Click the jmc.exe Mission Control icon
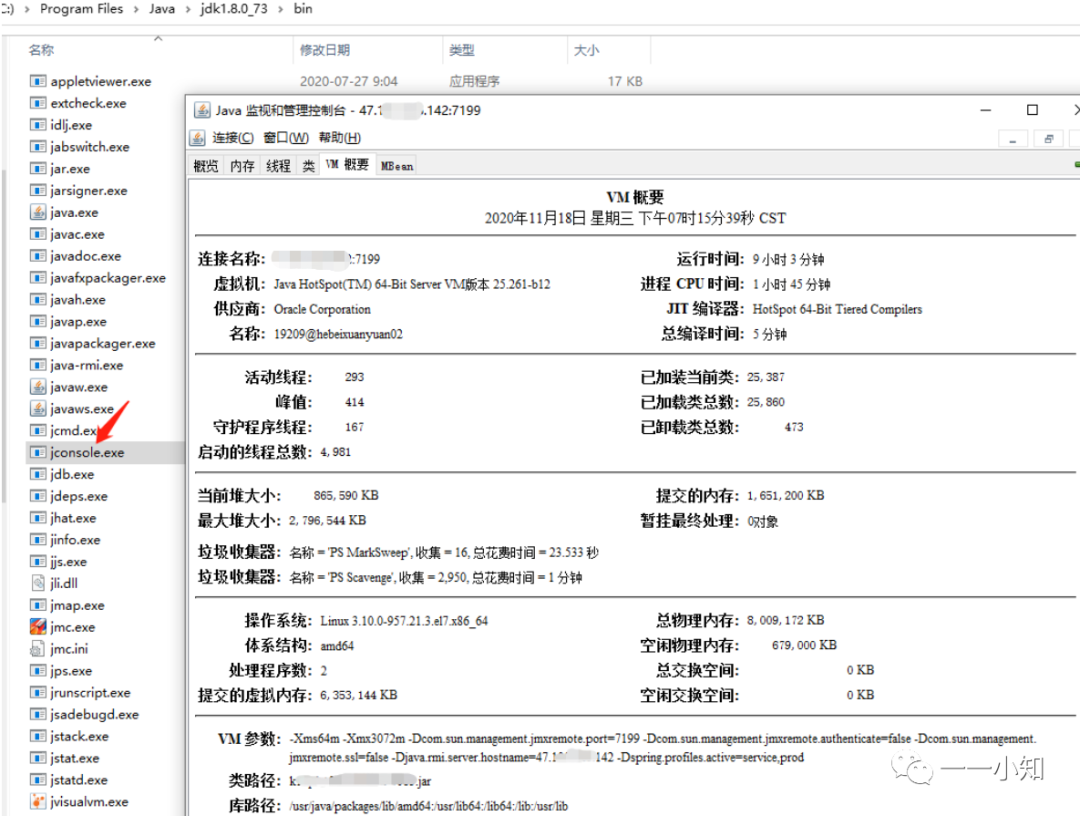 pyautogui.click(x=38, y=627)
